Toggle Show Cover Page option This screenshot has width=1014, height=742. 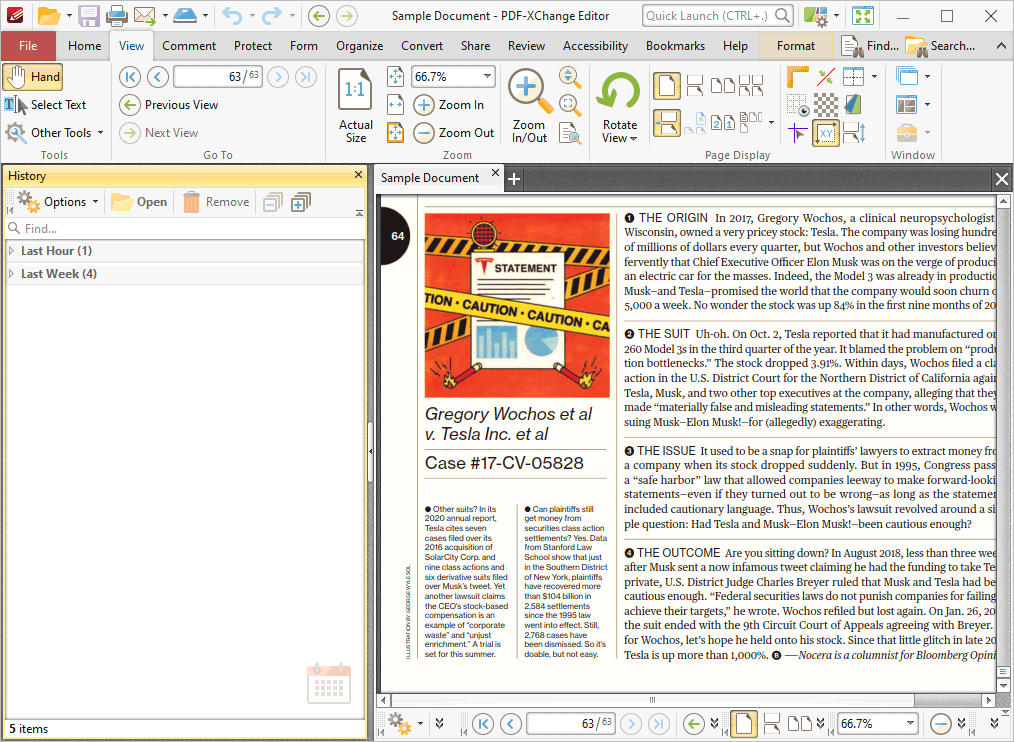click(695, 122)
